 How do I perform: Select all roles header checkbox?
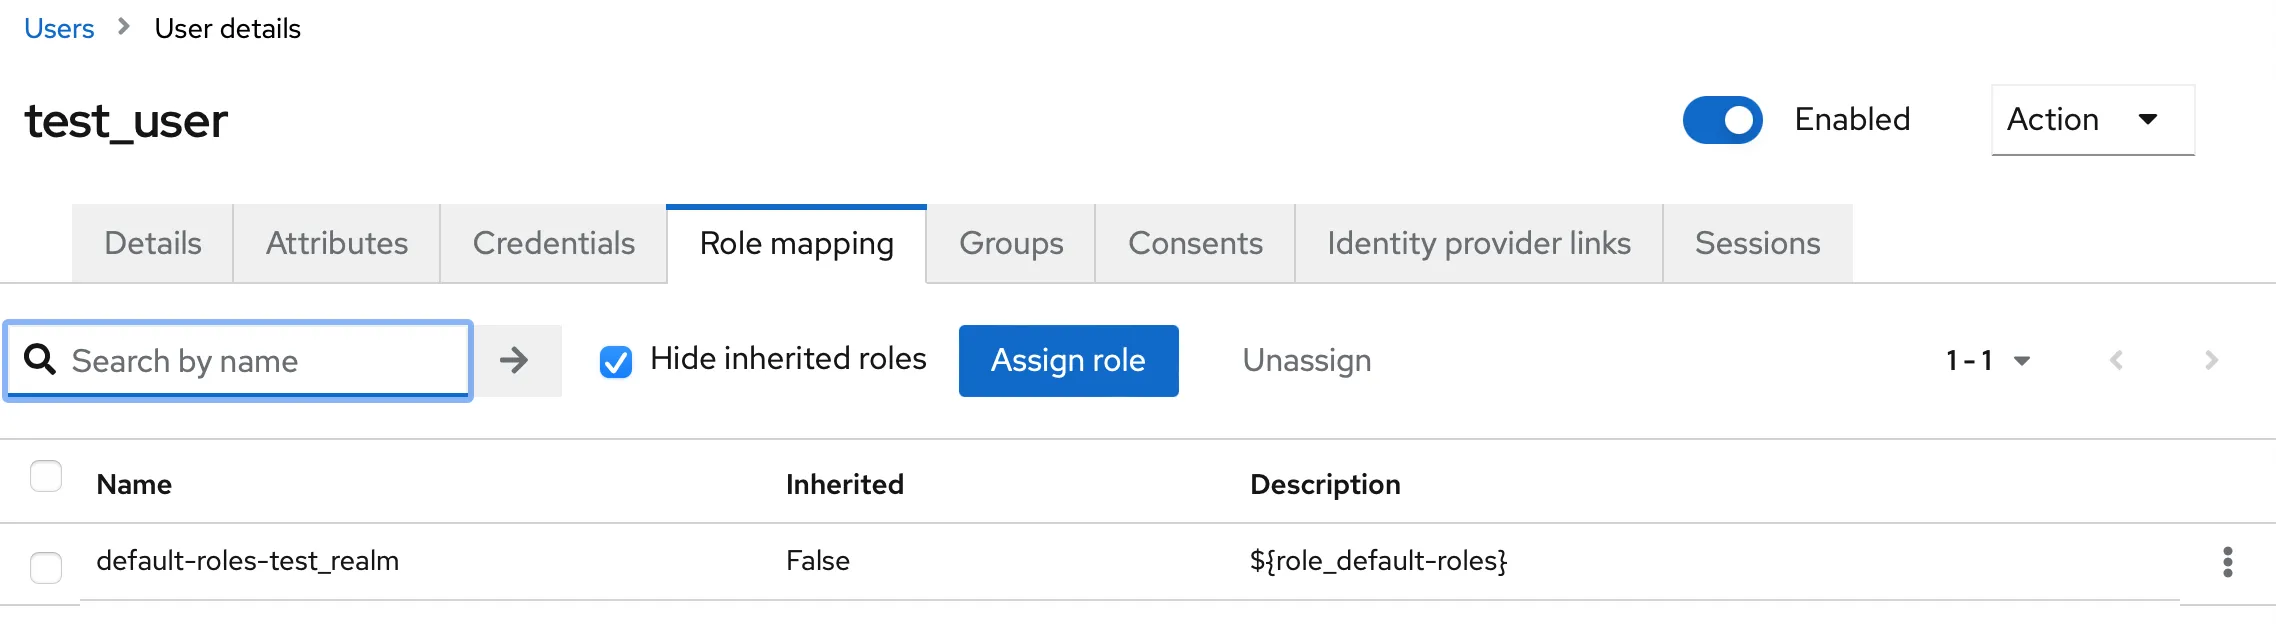pyautogui.click(x=46, y=477)
